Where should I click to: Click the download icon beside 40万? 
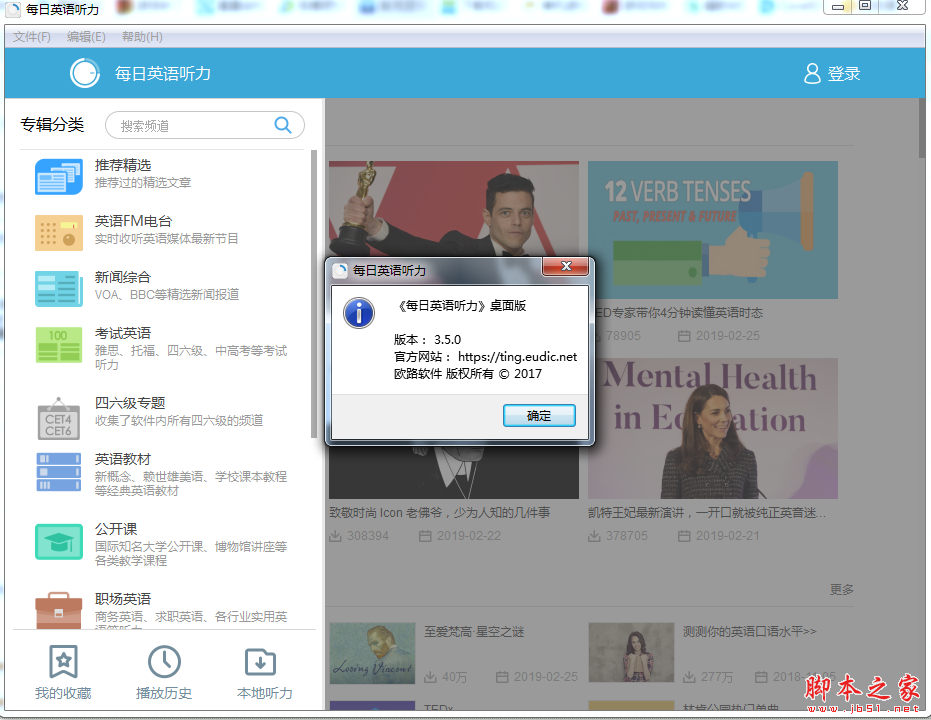430,677
